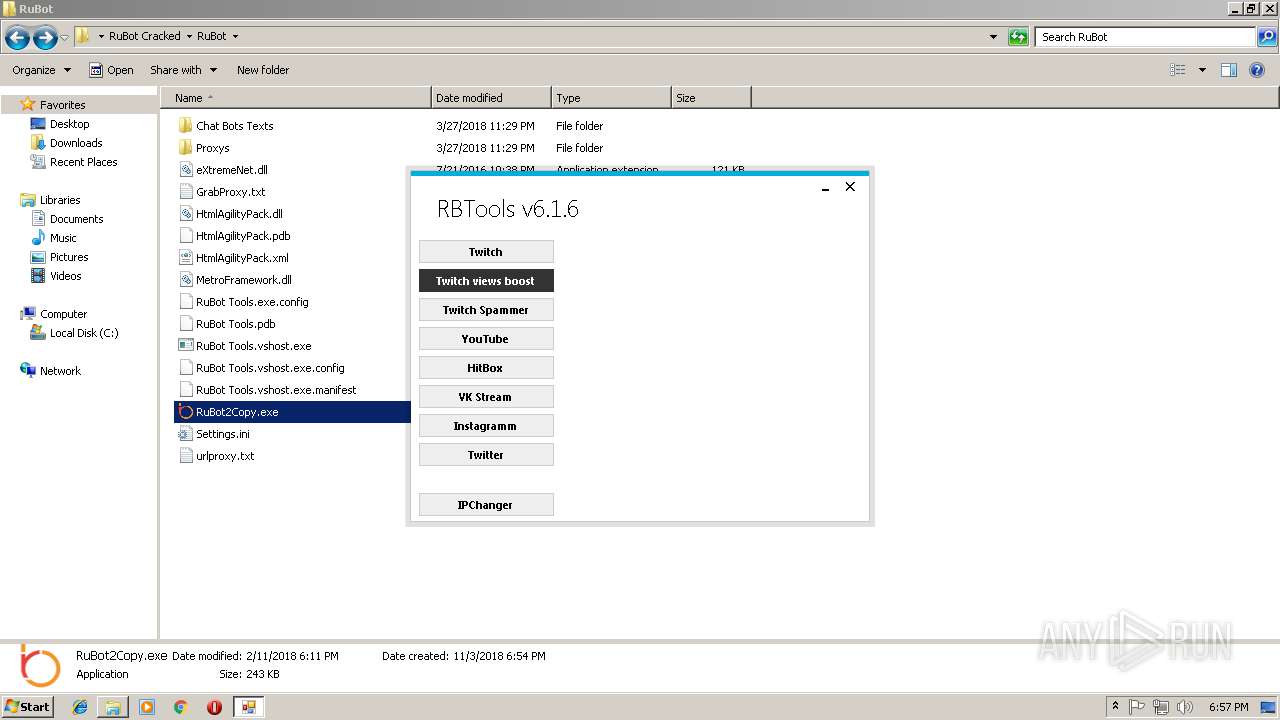1280x720 pixels.
Task: Open Desktop in navigation pane
Action: (x=69, y=124)
